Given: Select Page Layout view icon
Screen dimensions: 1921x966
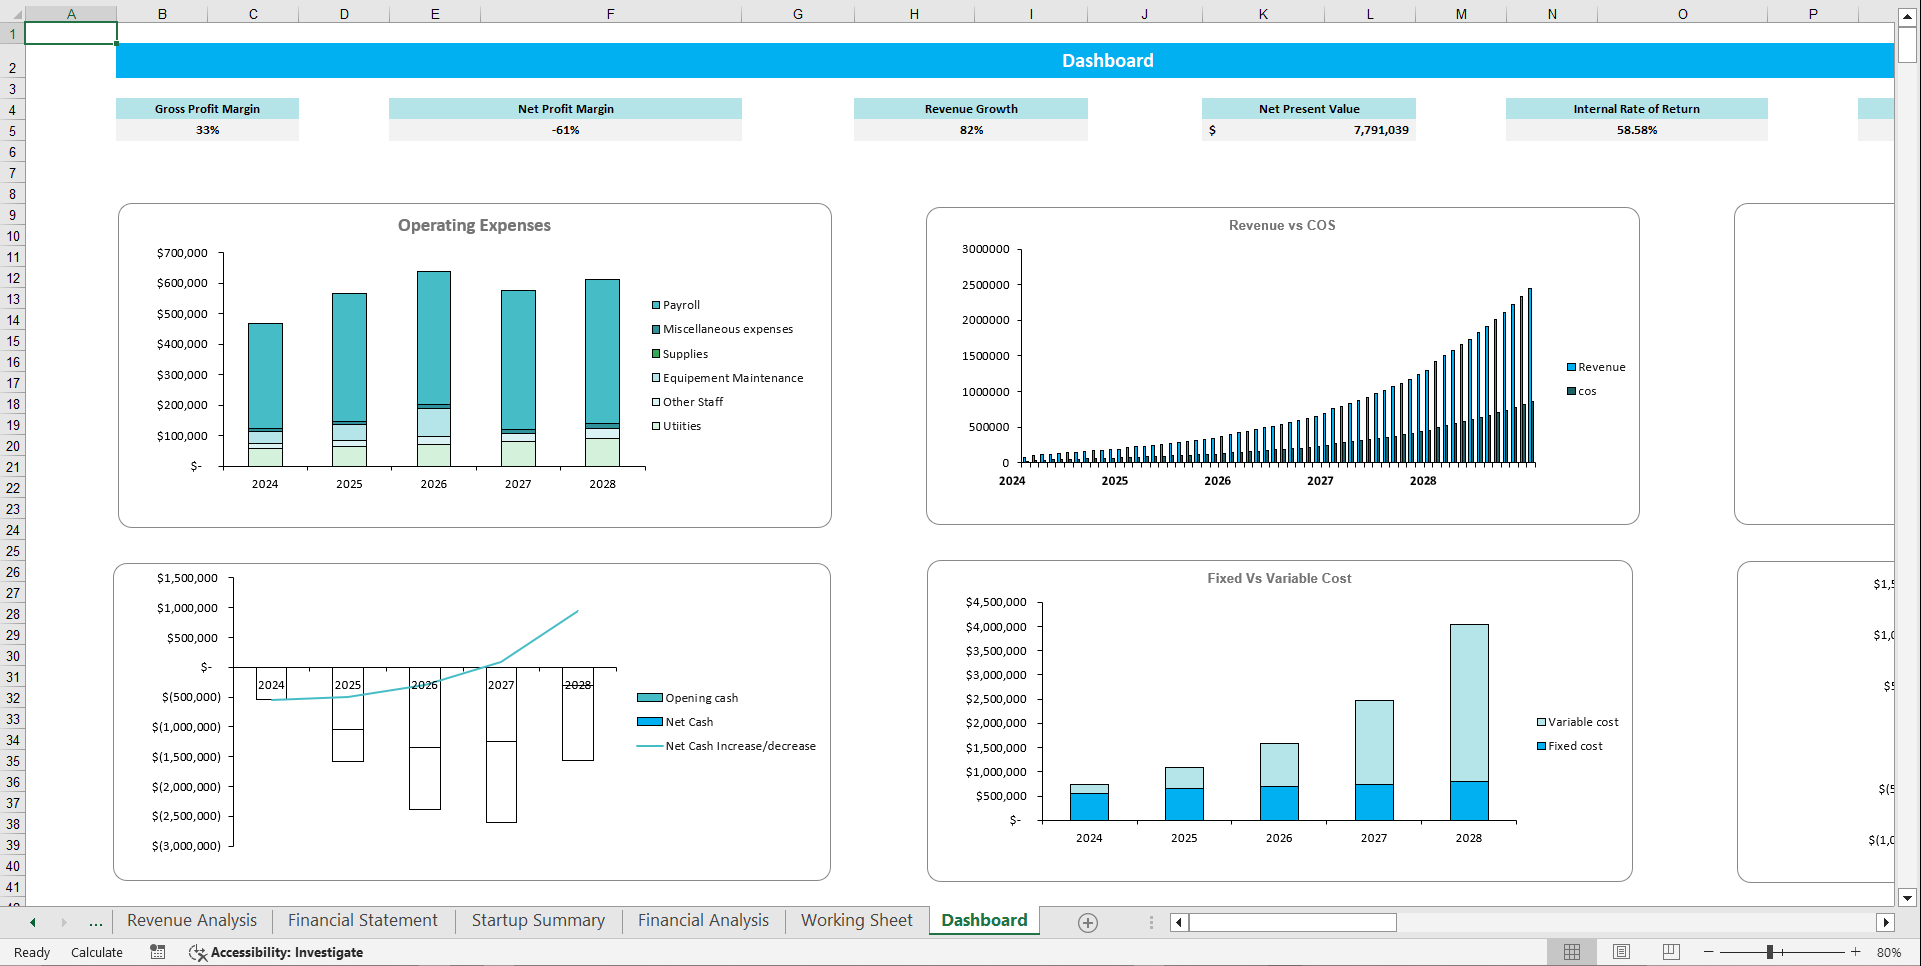Looking at the screenshot, I should [1621, 952].
